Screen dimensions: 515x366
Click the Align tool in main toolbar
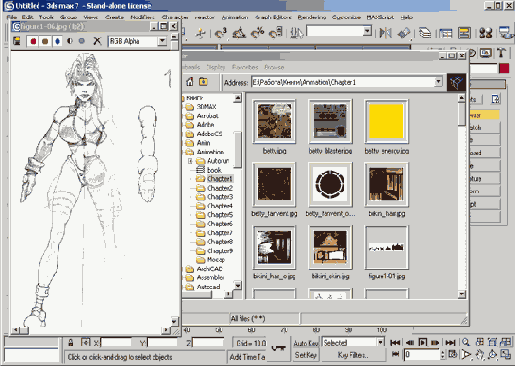click(403, 33)
